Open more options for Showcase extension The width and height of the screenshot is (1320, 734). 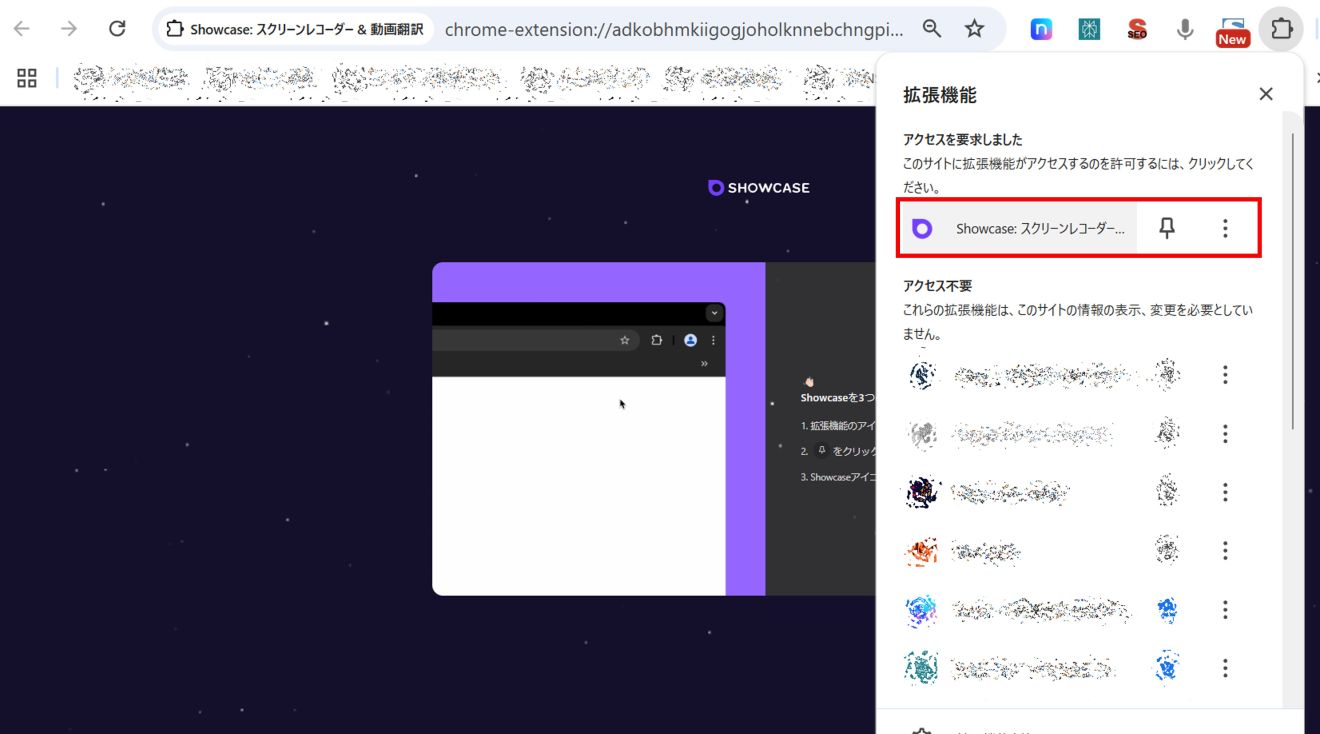[1225, 228]
